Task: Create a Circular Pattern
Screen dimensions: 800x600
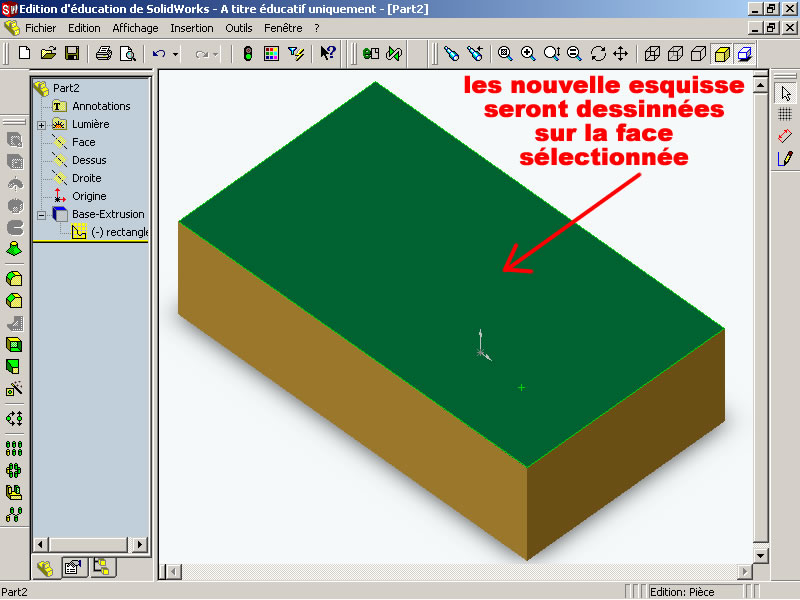Action: (14, 470)
